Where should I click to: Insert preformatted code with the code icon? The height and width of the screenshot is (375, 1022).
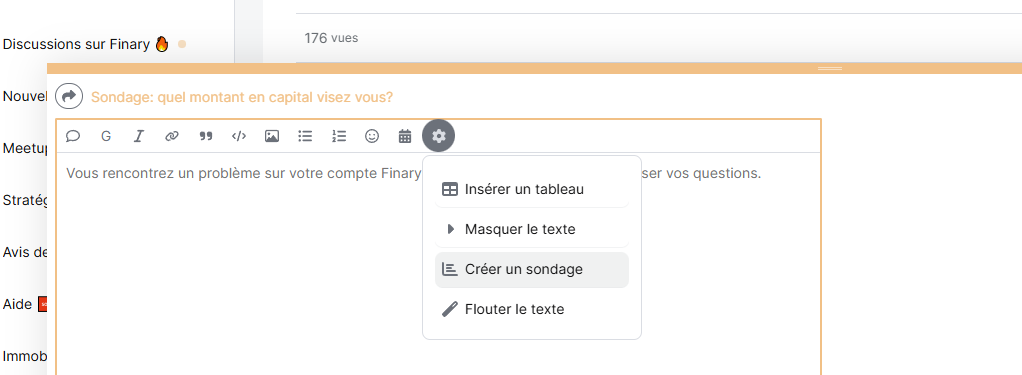tap(239, 136)
